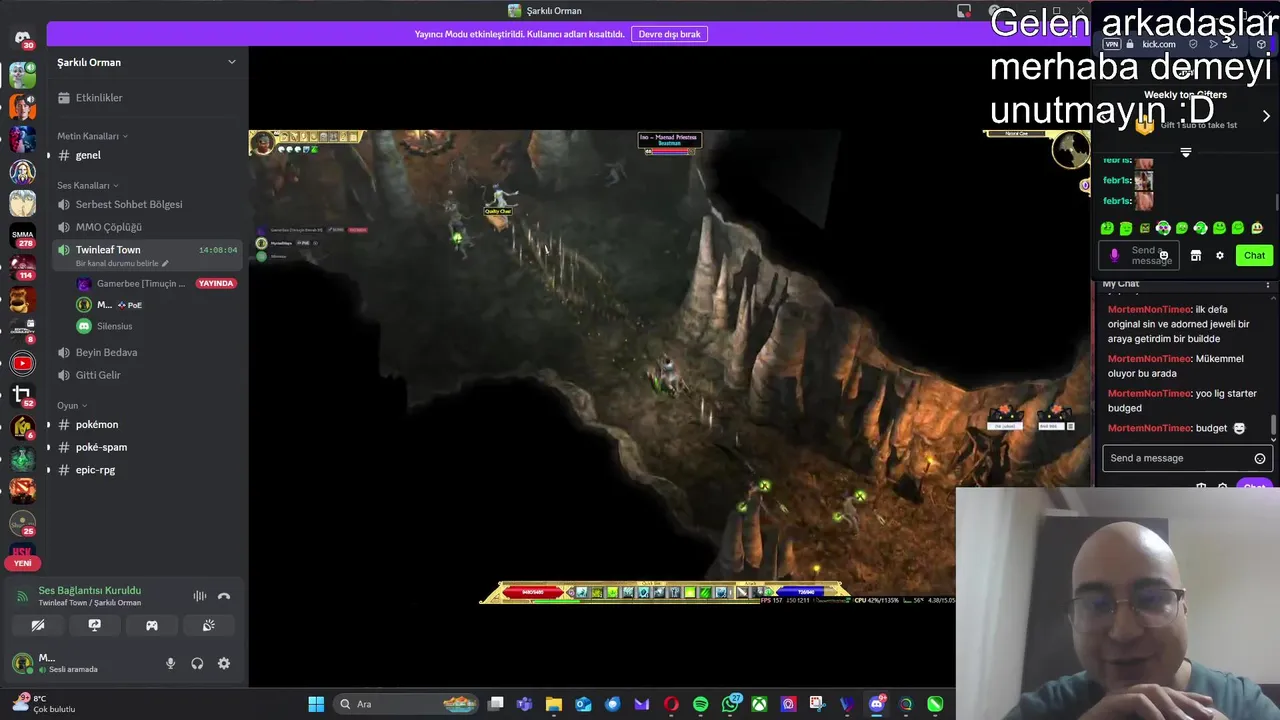Collapse the Kick gifters banner handle
The height and width of the screenshot is (720, 1280).
[1186, 153]
